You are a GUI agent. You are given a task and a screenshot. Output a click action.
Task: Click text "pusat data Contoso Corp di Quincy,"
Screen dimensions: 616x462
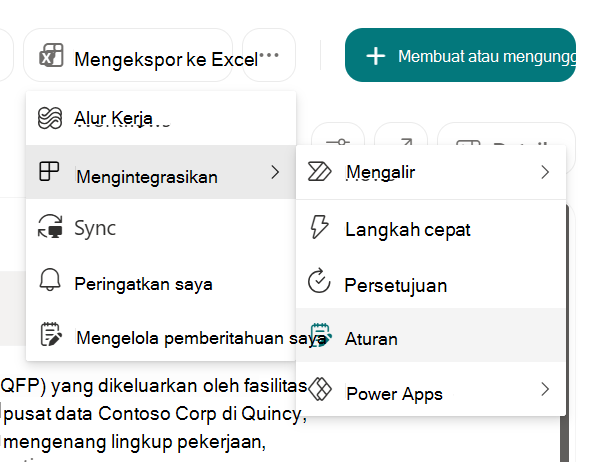(155, 414)
